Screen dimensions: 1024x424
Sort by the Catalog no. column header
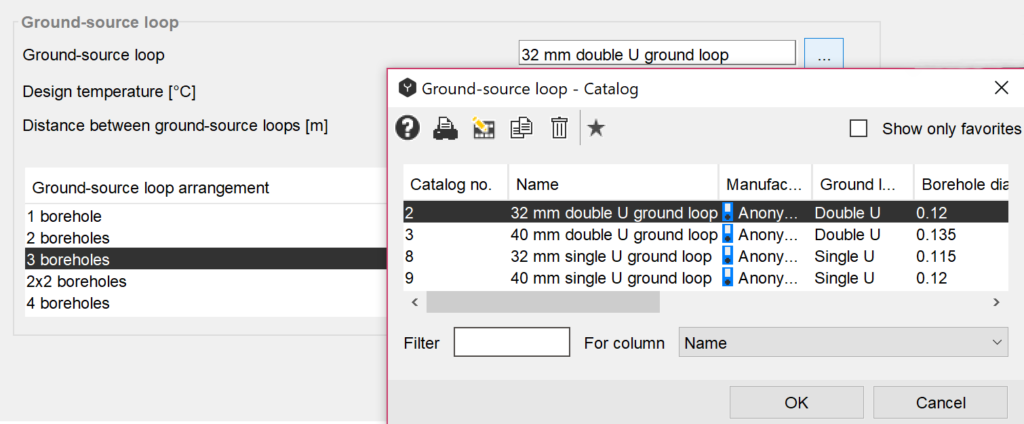(455, 185)
